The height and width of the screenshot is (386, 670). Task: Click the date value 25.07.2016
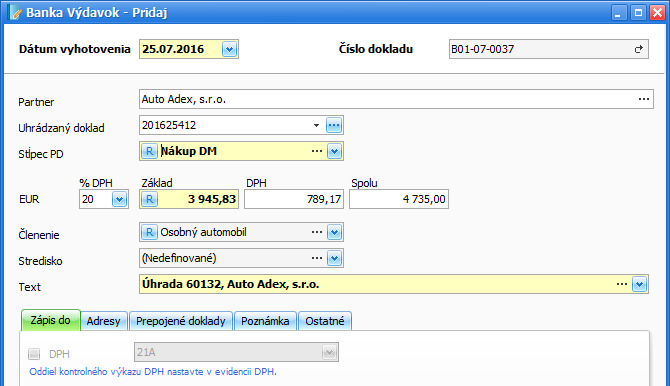click(x=173, y=49)
